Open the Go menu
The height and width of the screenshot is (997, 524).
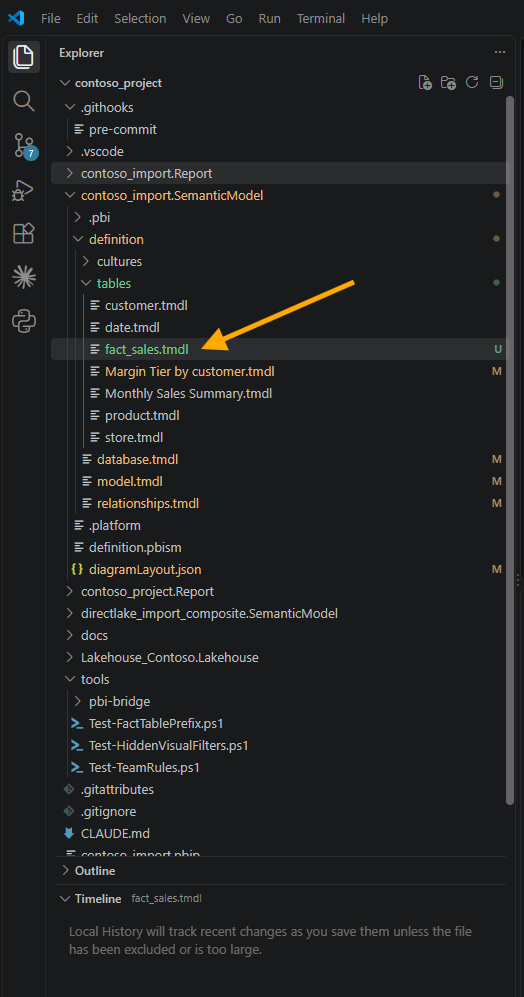[x=234, y=18]
